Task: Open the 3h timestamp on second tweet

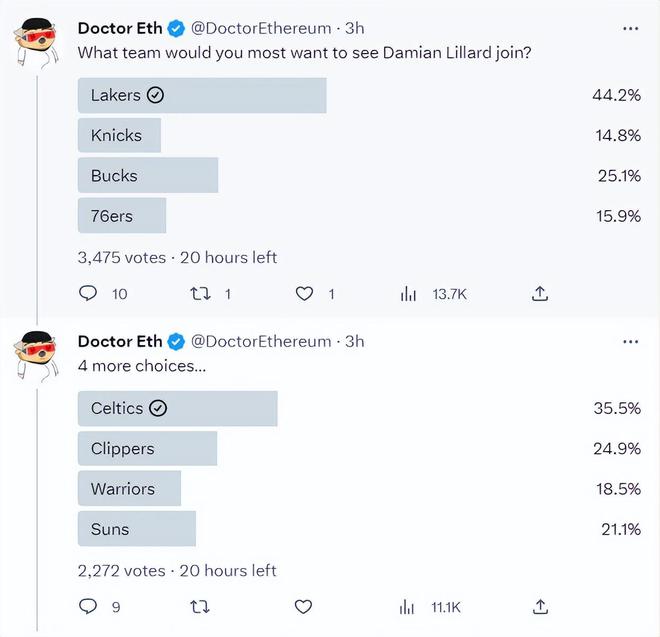Action: tap(354, 341)
